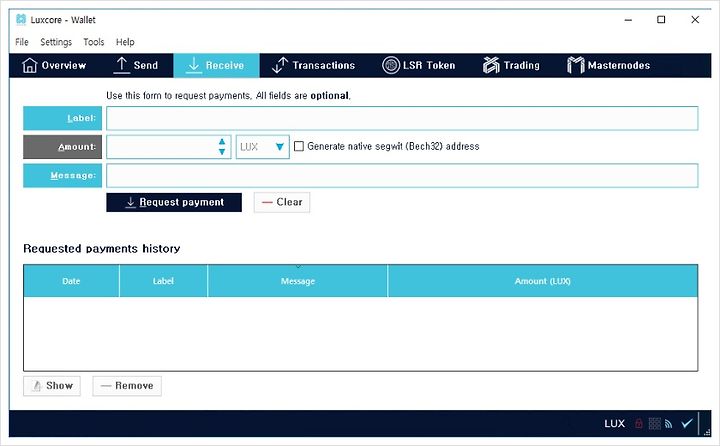Click the Luxcore app icon in title bar

click(x=21, y=20)
